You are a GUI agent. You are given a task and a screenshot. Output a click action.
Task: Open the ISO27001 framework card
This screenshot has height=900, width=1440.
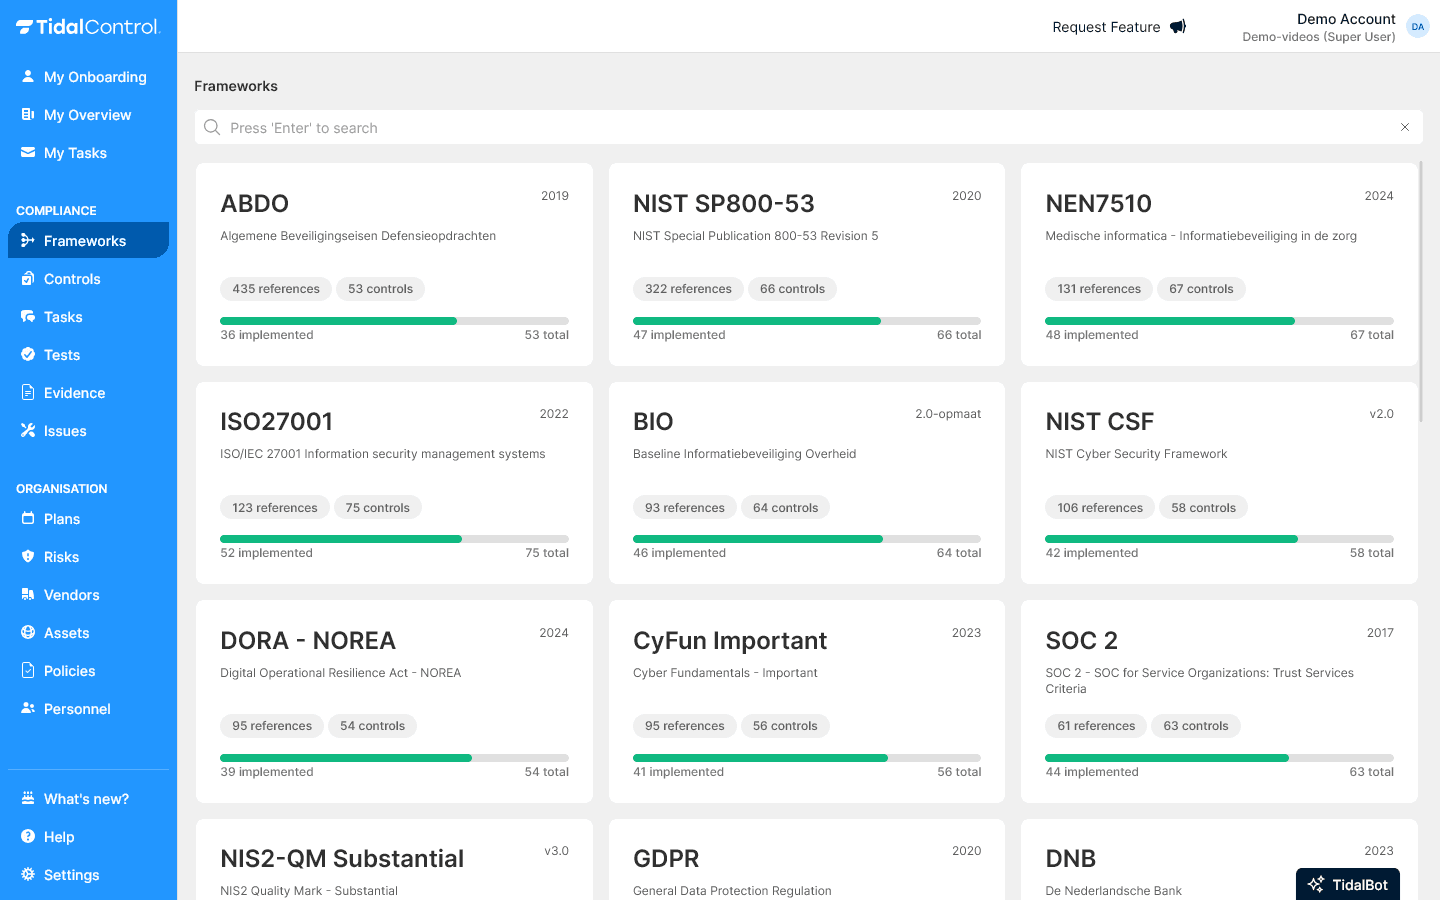pos(393,482)
